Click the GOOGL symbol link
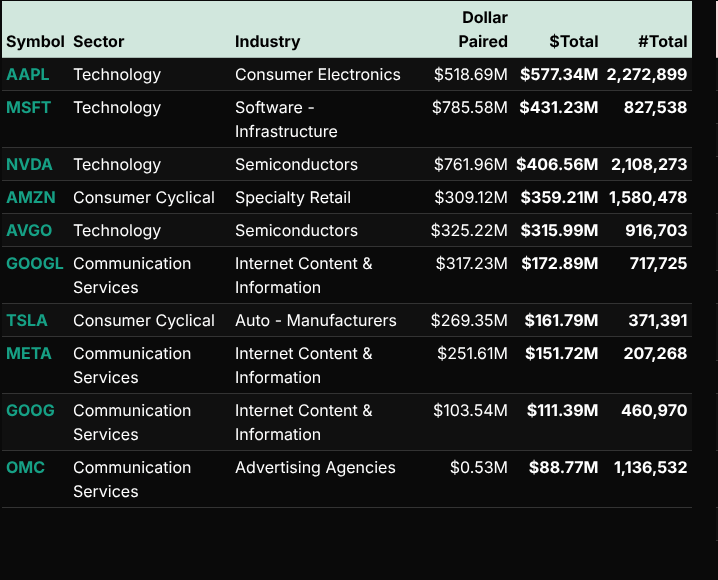 34,264
